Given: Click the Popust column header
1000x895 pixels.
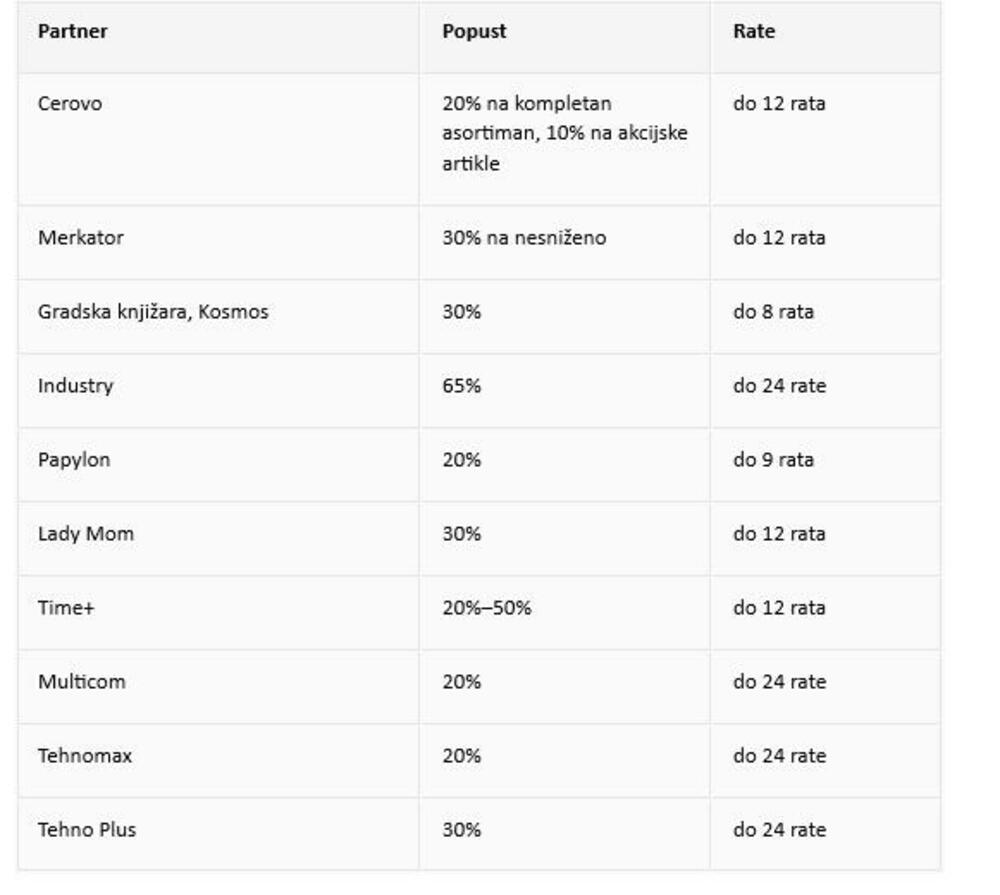Looking at the screenshot, I should (474, 31).
